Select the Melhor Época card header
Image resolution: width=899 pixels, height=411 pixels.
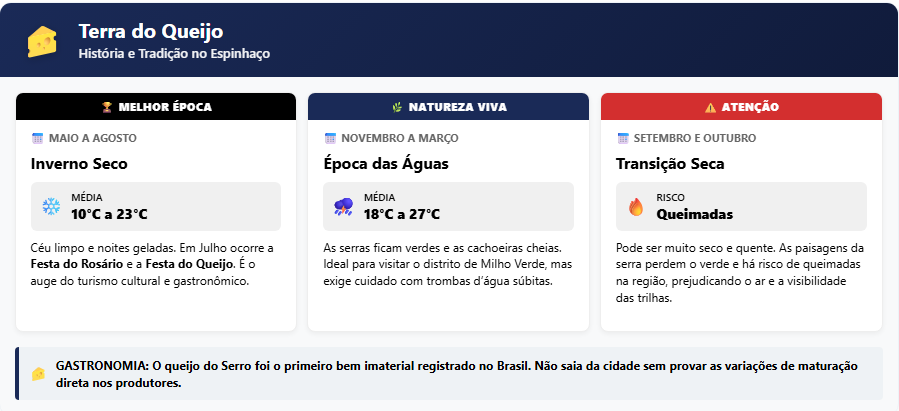tap(156, 107)
